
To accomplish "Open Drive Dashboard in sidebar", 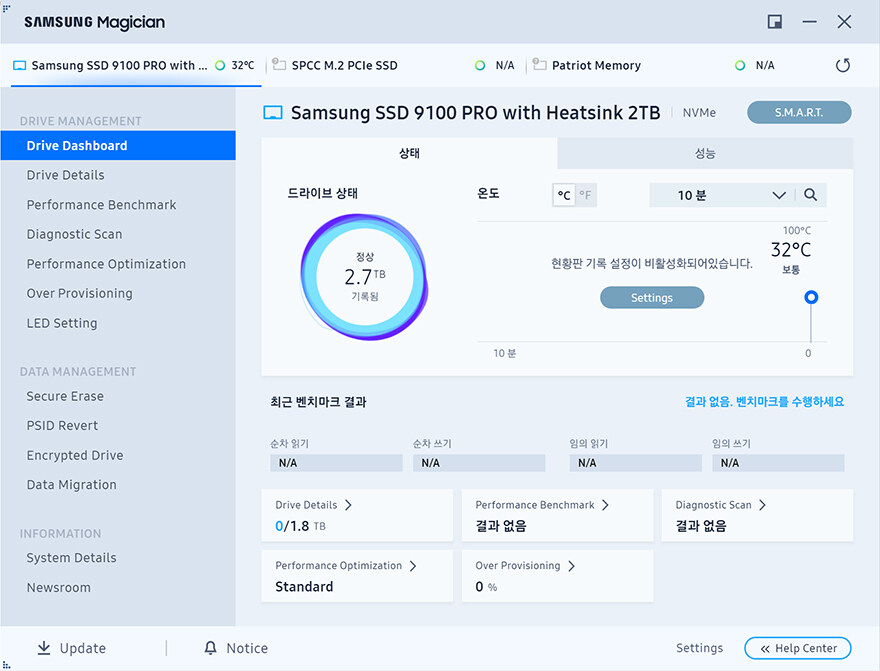I will click(x=118, y=145).
